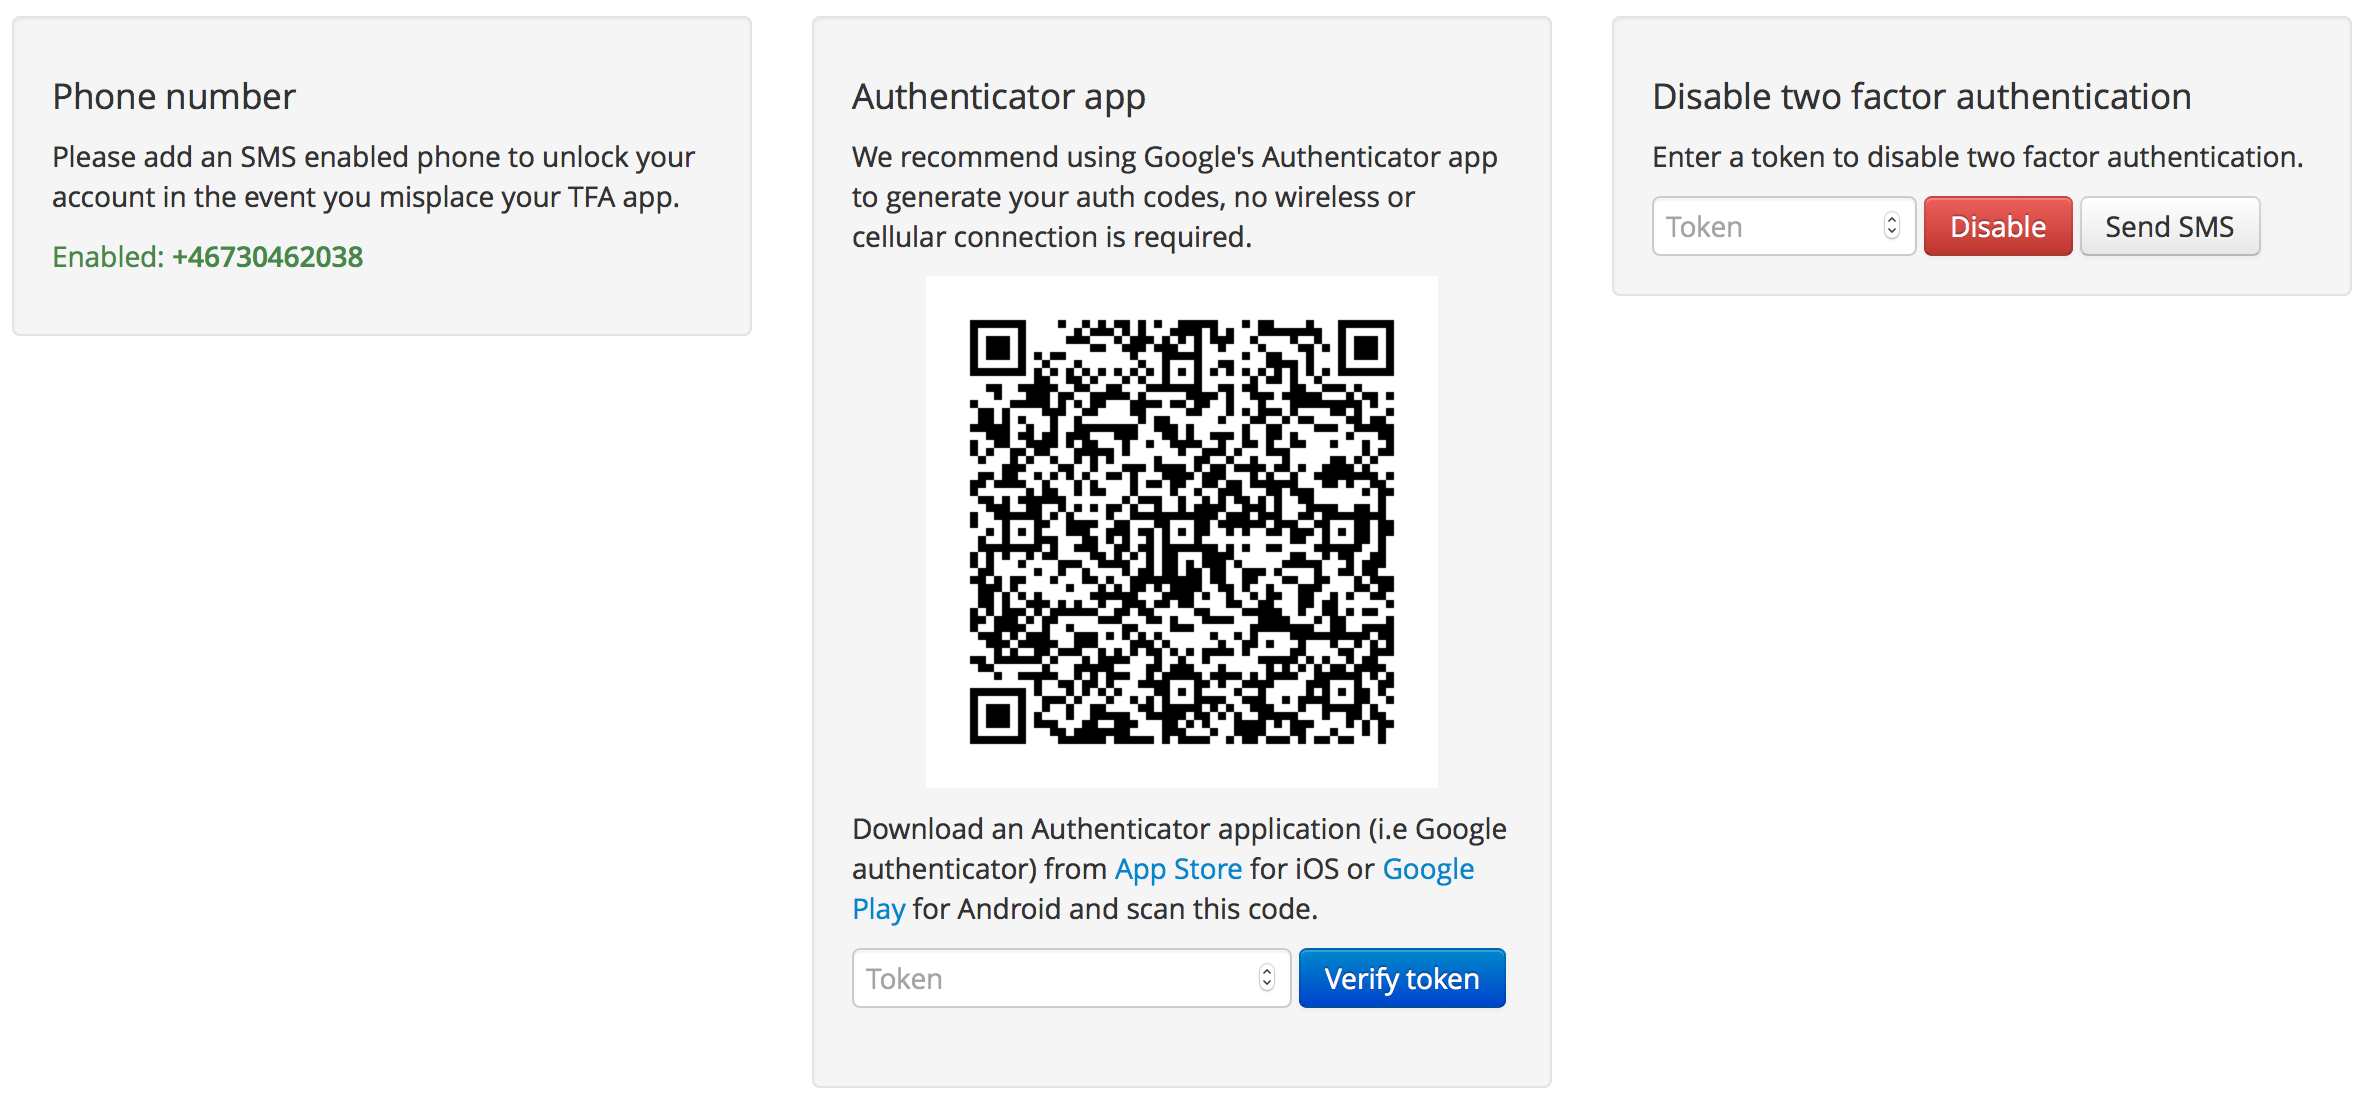2368x1120 pixels.
Task: Click the Token input field for authenticator
Action: (x=1065, y=996)
